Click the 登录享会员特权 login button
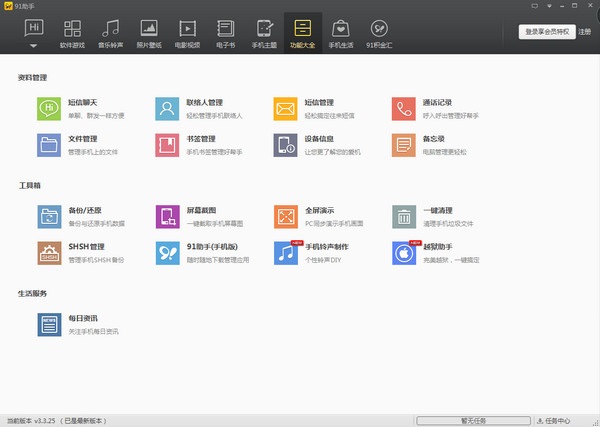The image size is (600, 427). [x=545, y=32]
